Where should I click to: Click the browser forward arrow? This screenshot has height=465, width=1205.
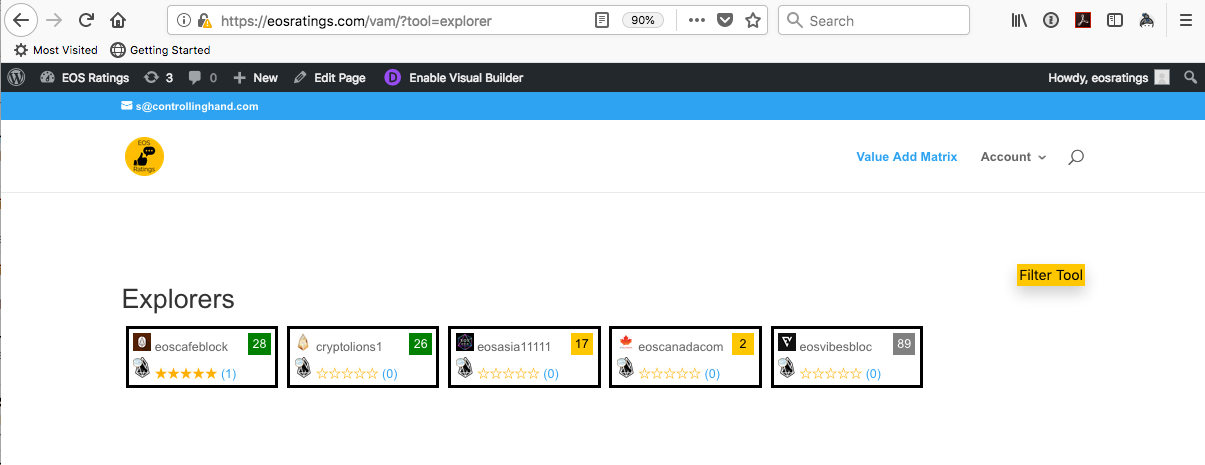(55, 19)
